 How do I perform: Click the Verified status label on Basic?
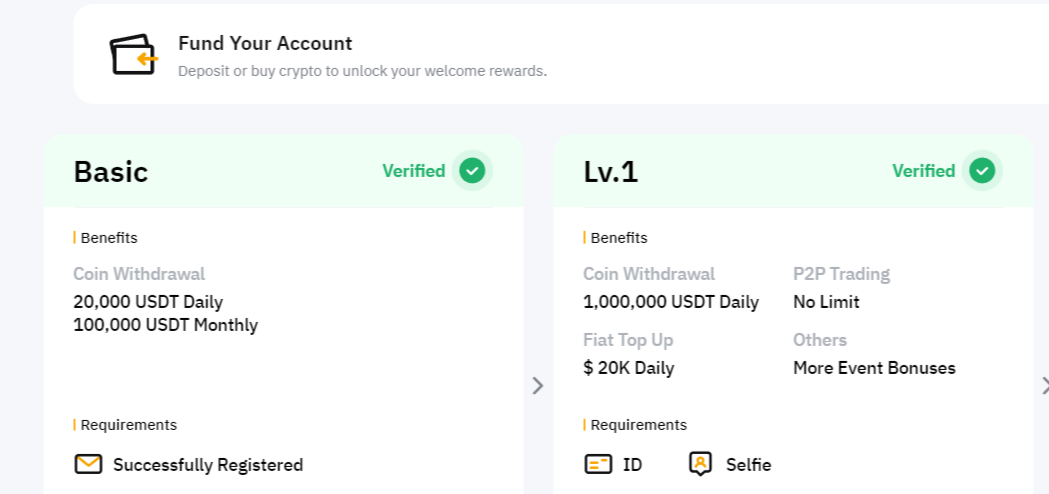click(x=414, y=171)
